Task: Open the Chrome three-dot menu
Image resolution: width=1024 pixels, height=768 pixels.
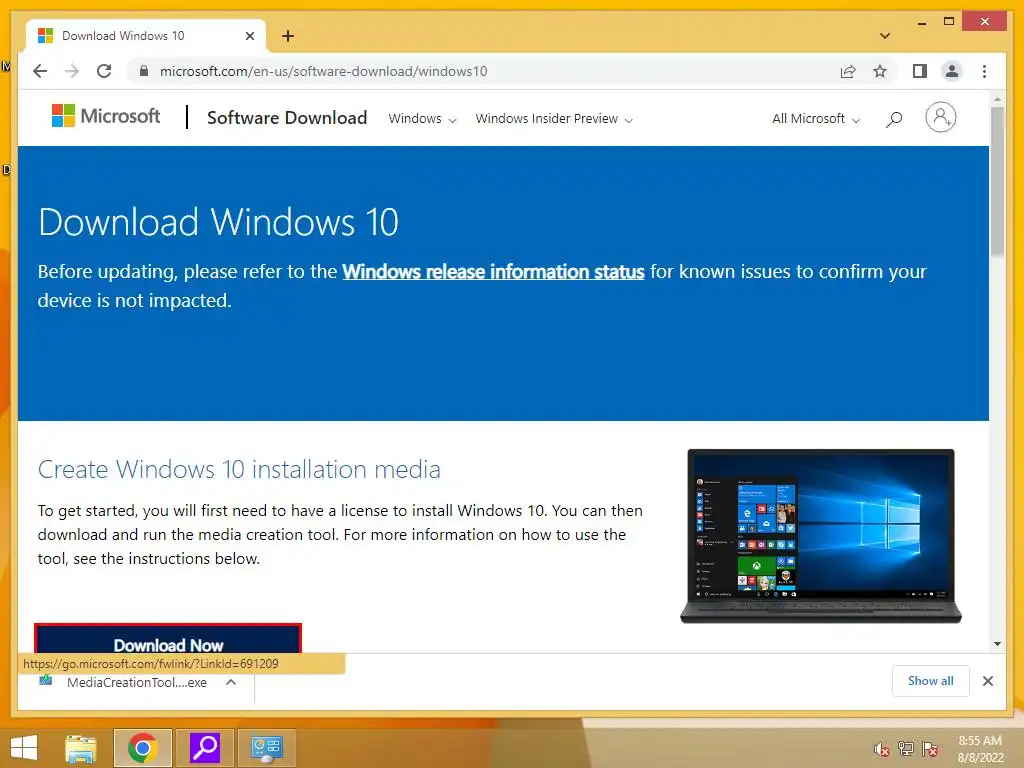Action: pos(984,71)
